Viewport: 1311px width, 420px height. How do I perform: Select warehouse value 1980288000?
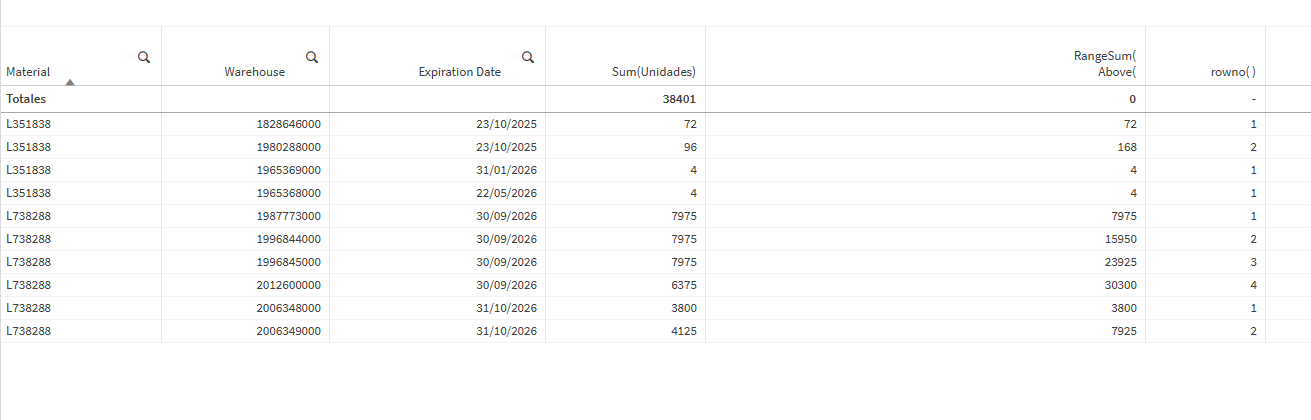[x=287, y=147]
